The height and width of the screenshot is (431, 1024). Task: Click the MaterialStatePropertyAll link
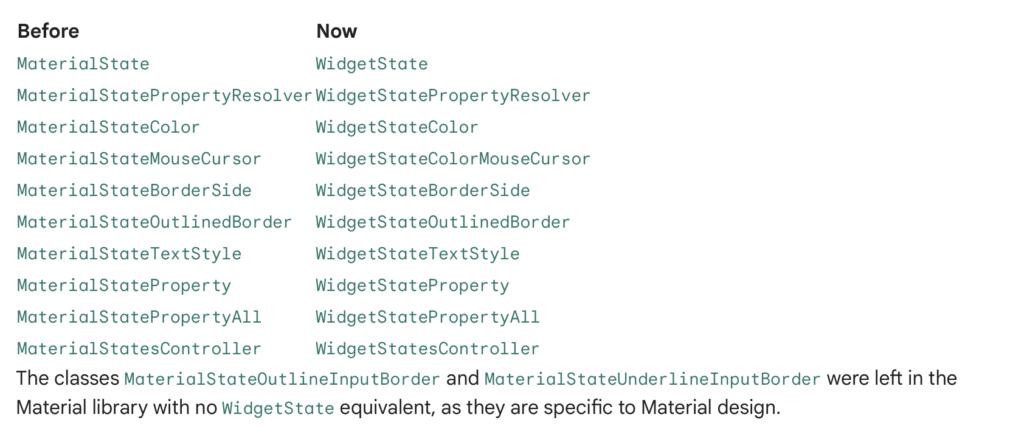[139, 317]
